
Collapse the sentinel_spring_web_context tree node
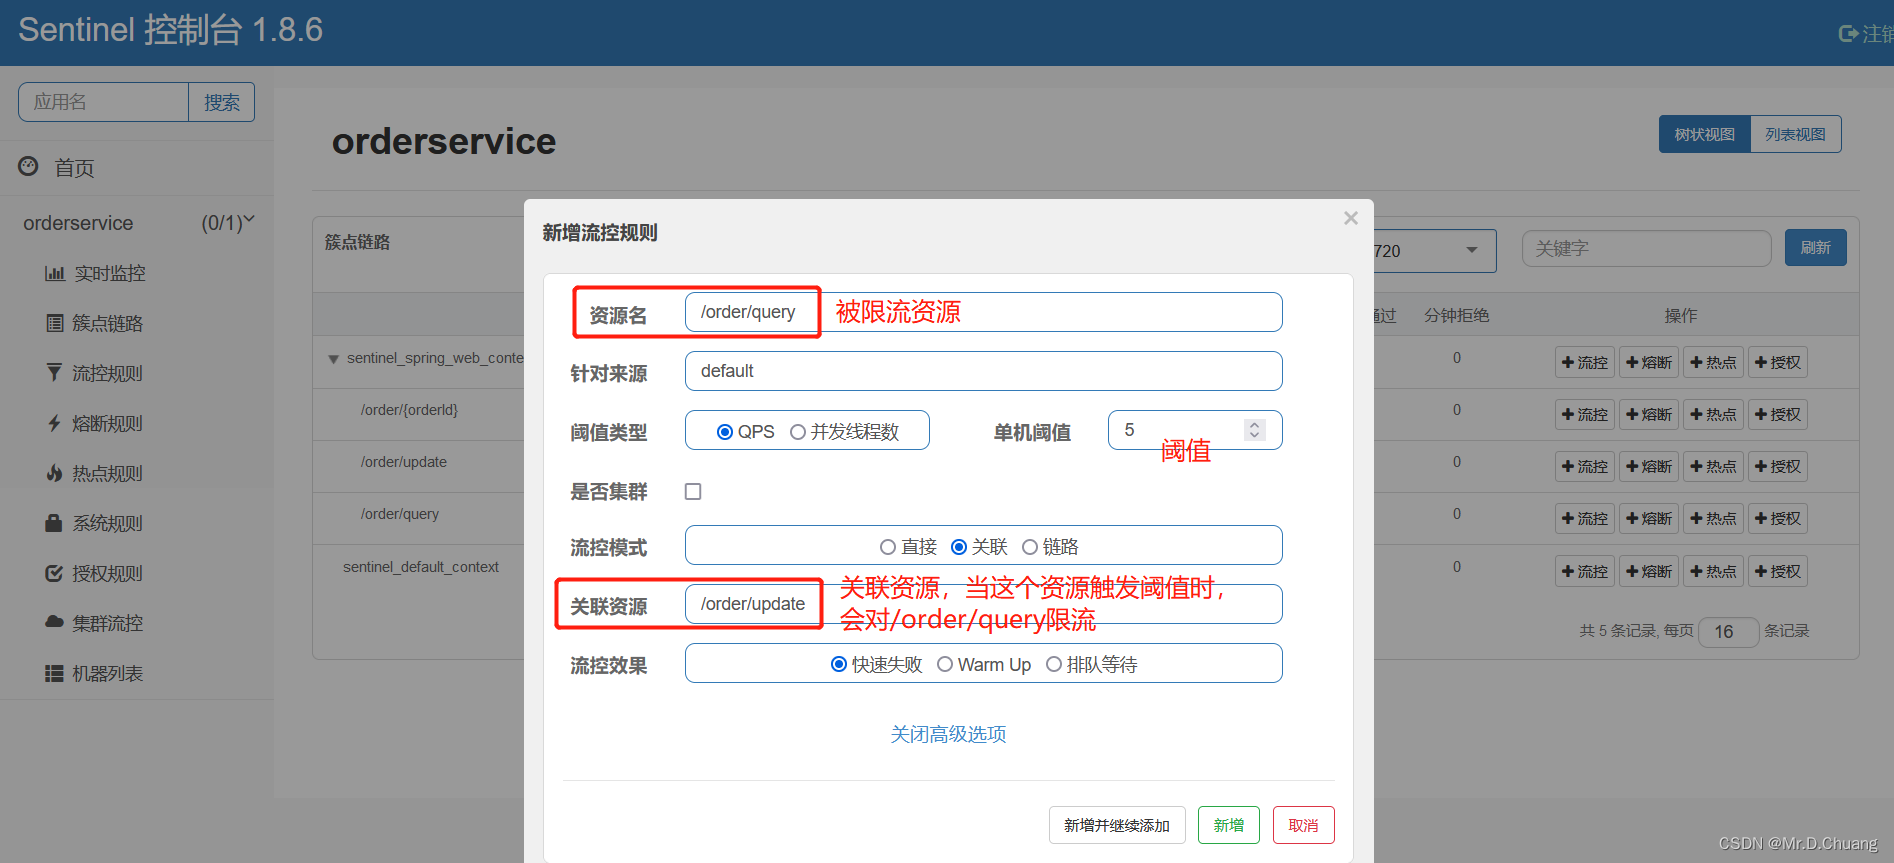coord(333,359)
